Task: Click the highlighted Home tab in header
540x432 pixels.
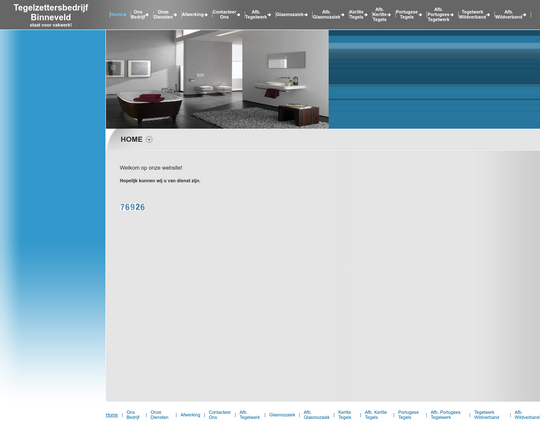Action: 116,14
